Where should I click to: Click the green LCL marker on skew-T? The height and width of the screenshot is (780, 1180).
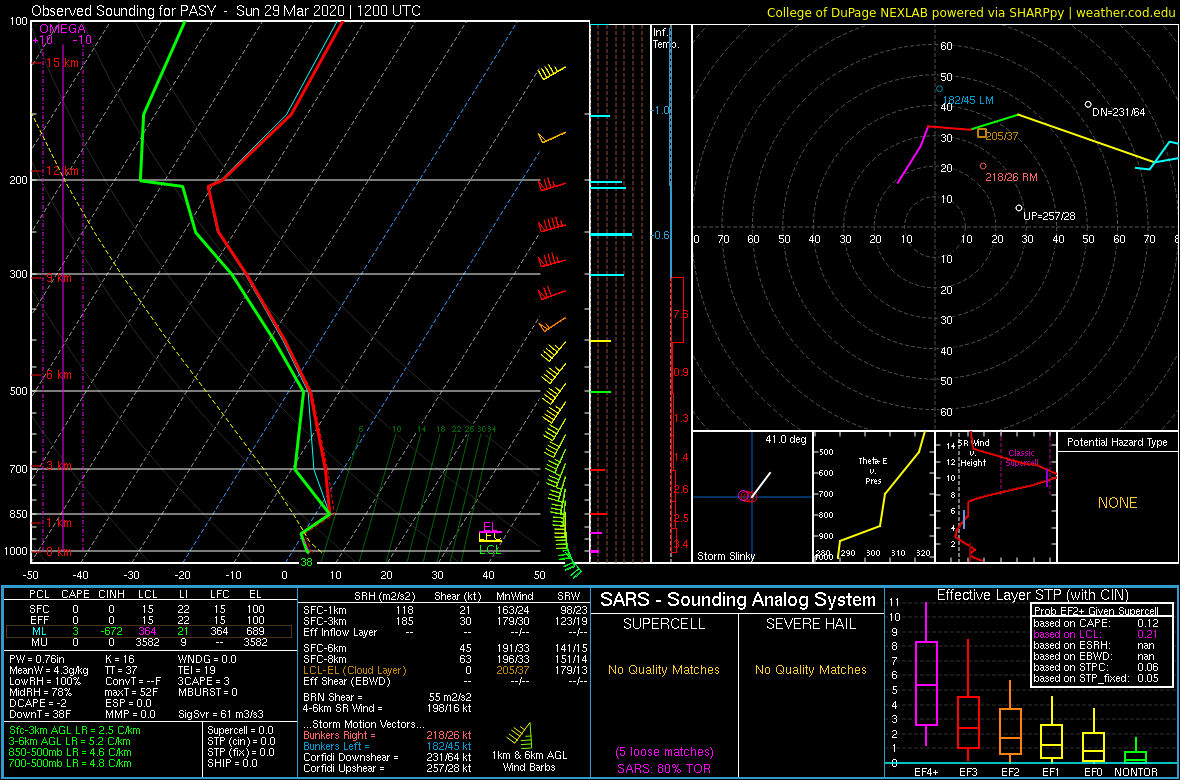coord(490,550)
